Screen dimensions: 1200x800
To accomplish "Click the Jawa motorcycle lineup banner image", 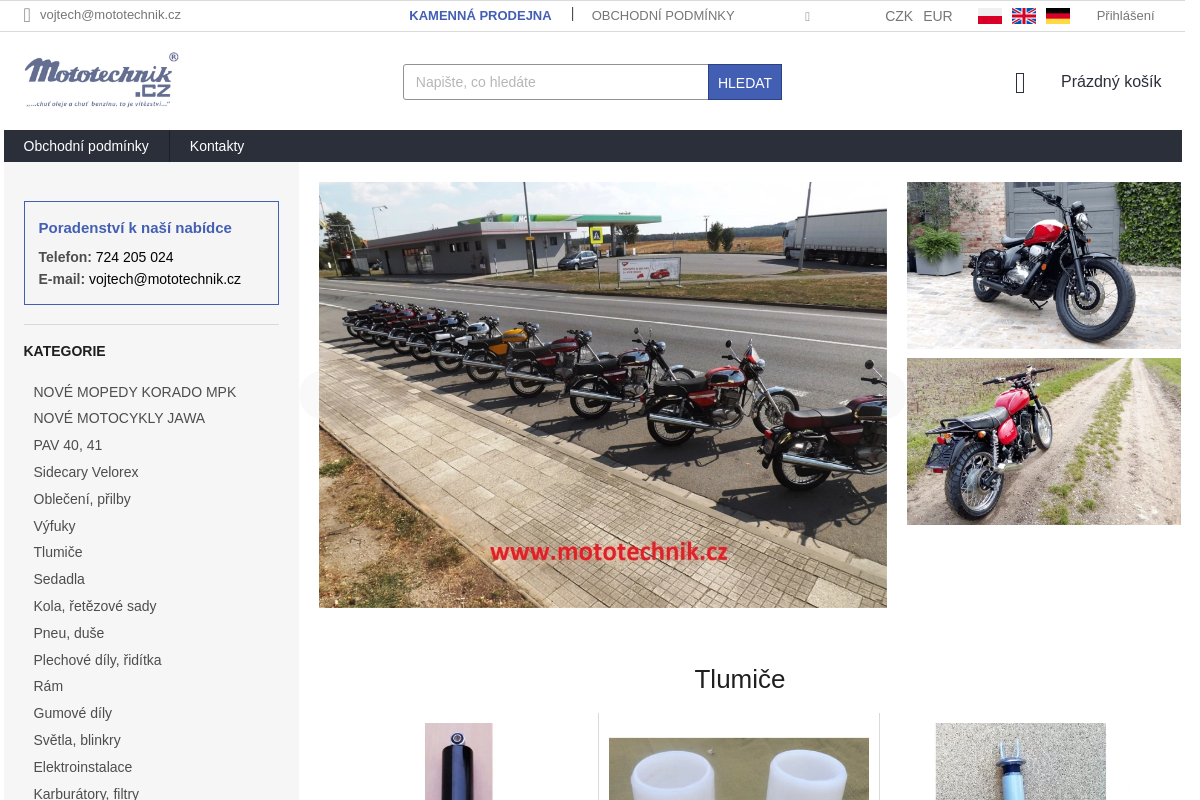I will point(602,394).
